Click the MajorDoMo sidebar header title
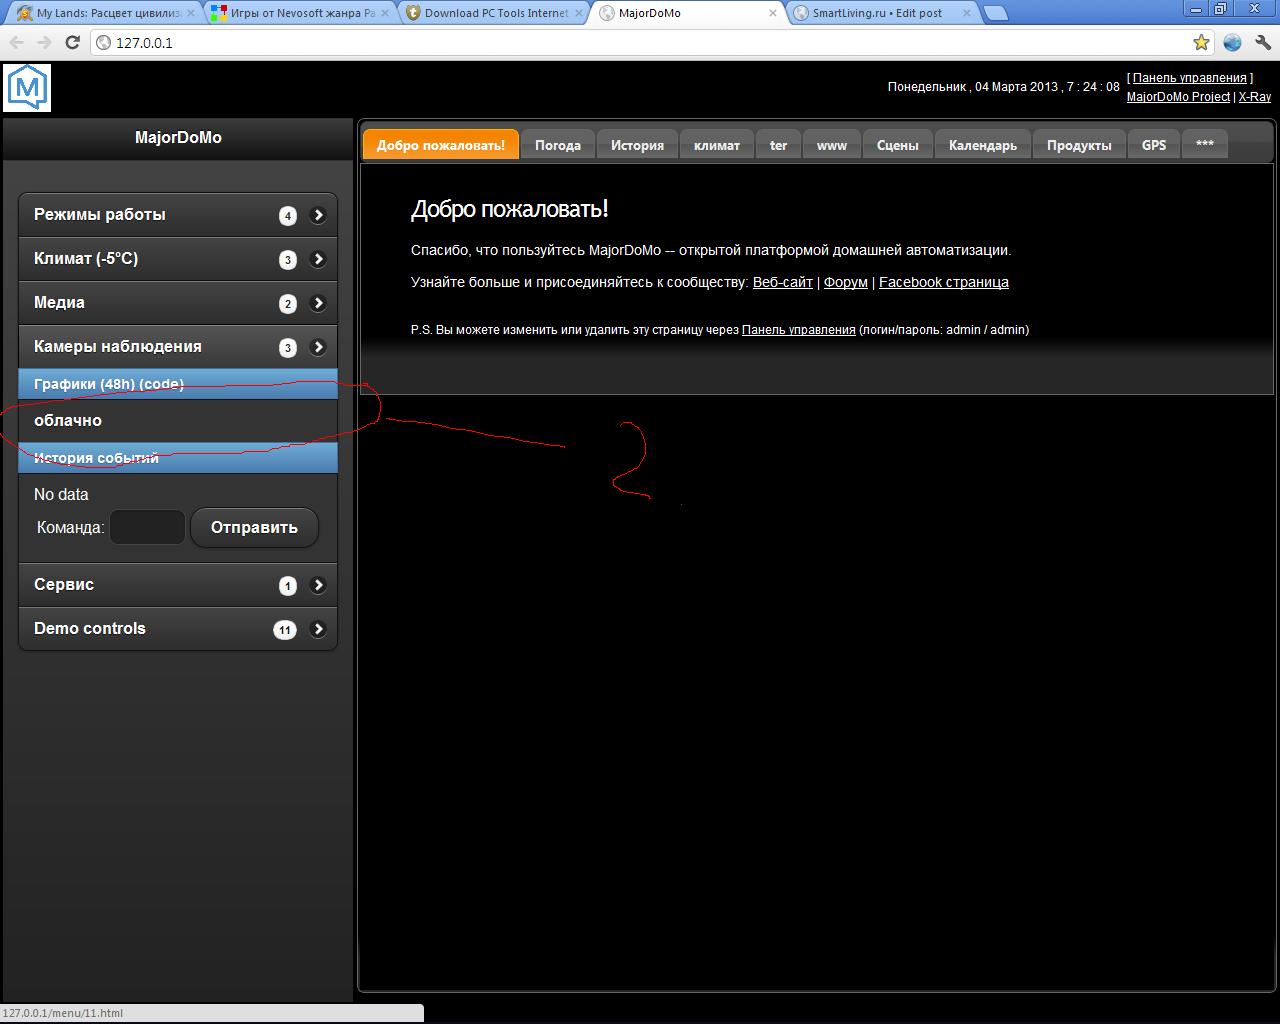Image resolution: width=1280 pixels, height=1024 pixels. (178, 138)
